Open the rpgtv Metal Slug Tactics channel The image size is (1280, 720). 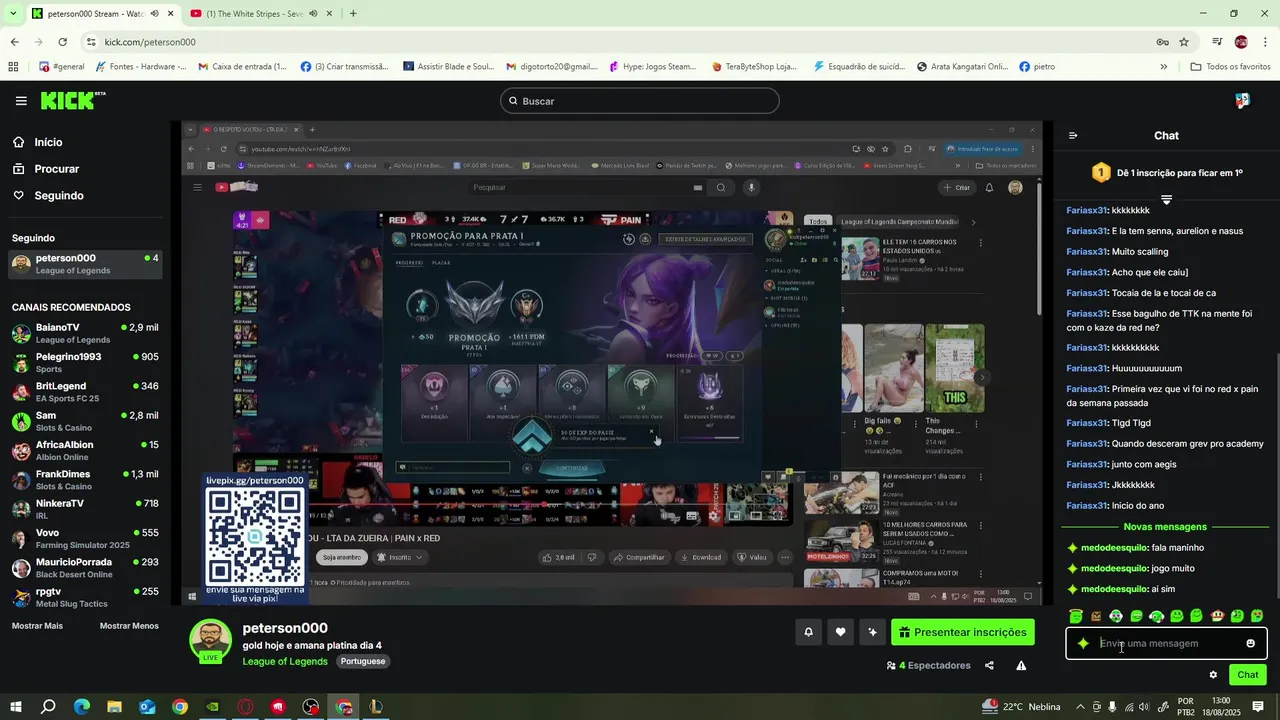point(85,597)
